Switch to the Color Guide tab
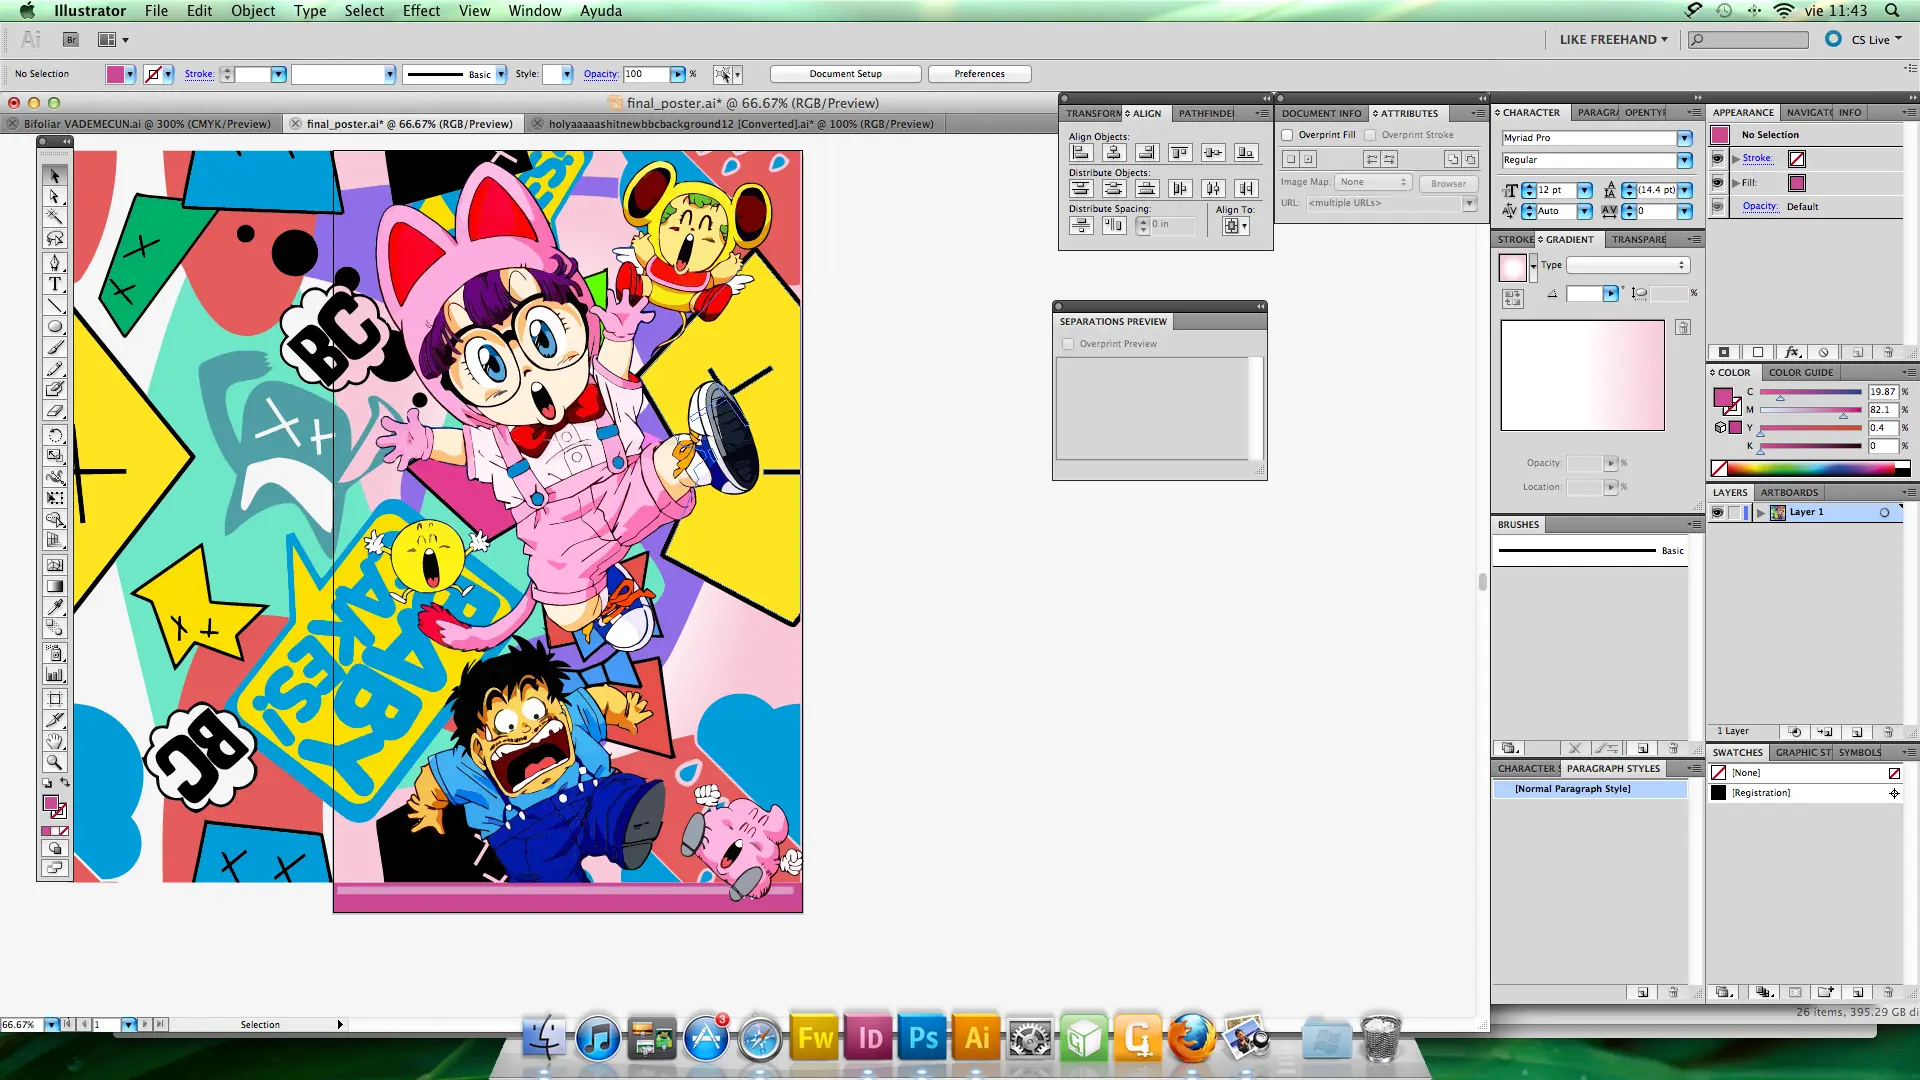The width and height of the screenshot is (1920, 1080). point(1800,373)
